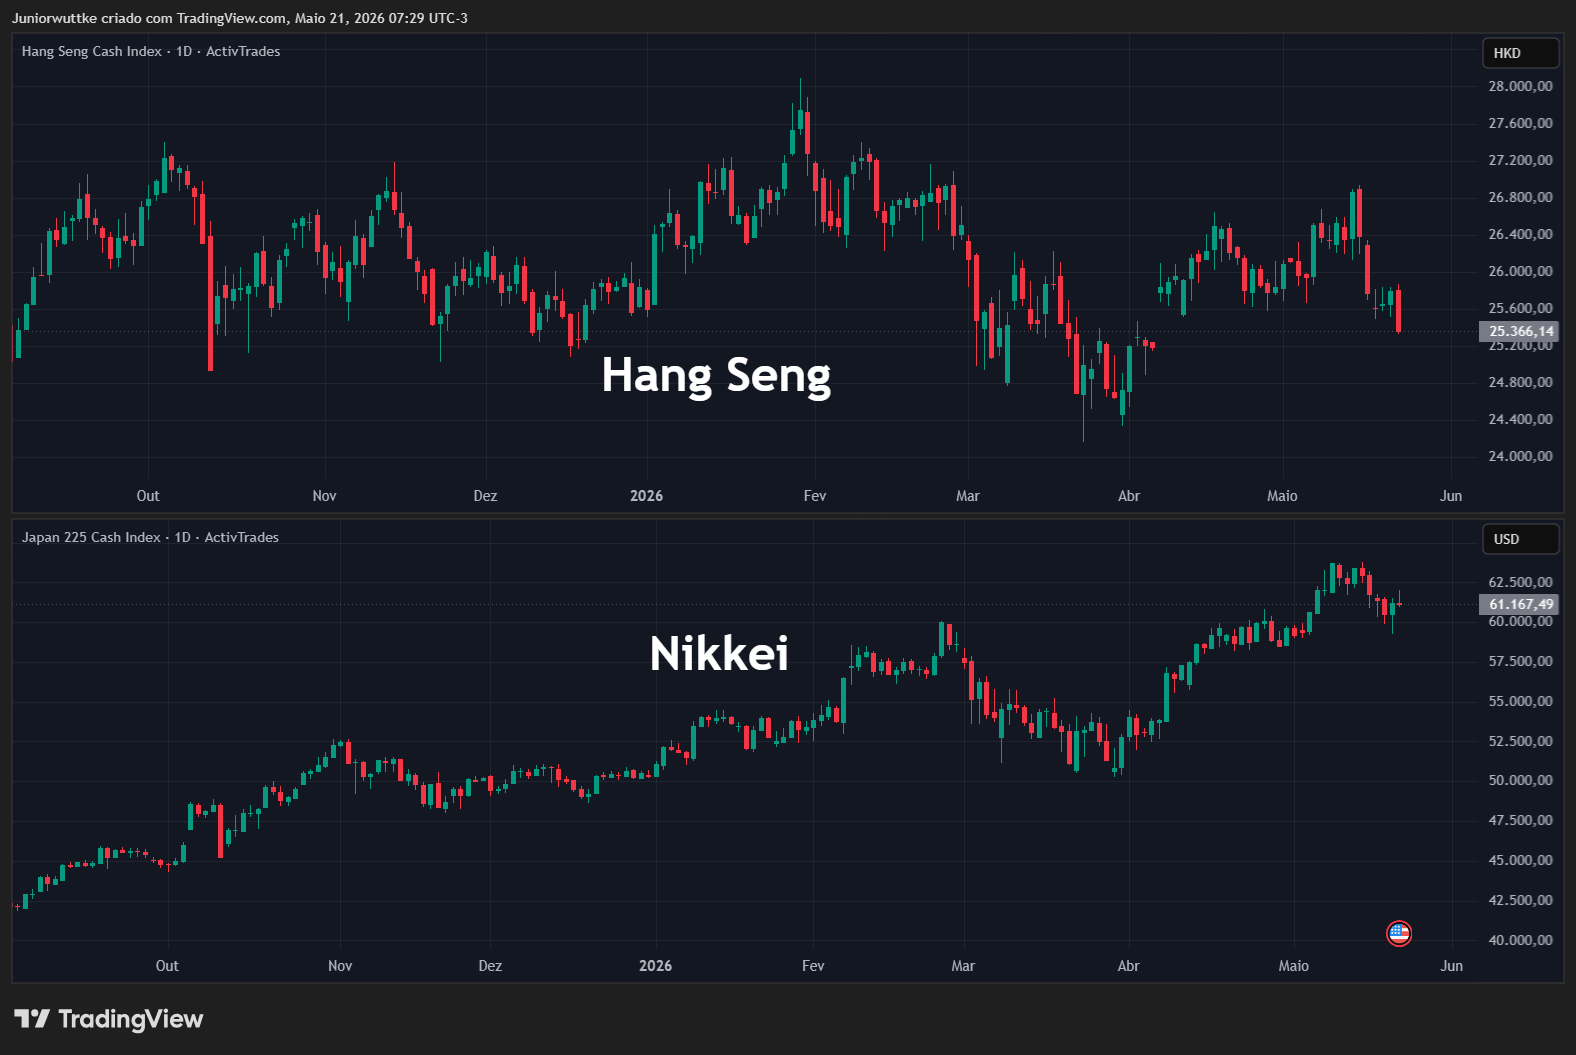Click the 26.400,00 price level on Hang Seng axis
Image resolution: width=1576 pixels, height=1055 pixels.
(1520, 234)
